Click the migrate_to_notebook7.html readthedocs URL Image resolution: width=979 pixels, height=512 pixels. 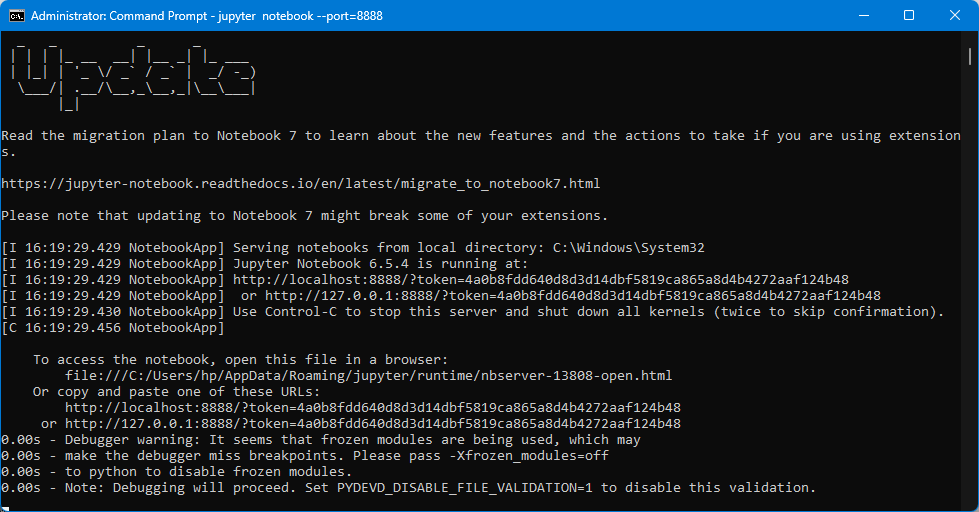click(300, 184)
